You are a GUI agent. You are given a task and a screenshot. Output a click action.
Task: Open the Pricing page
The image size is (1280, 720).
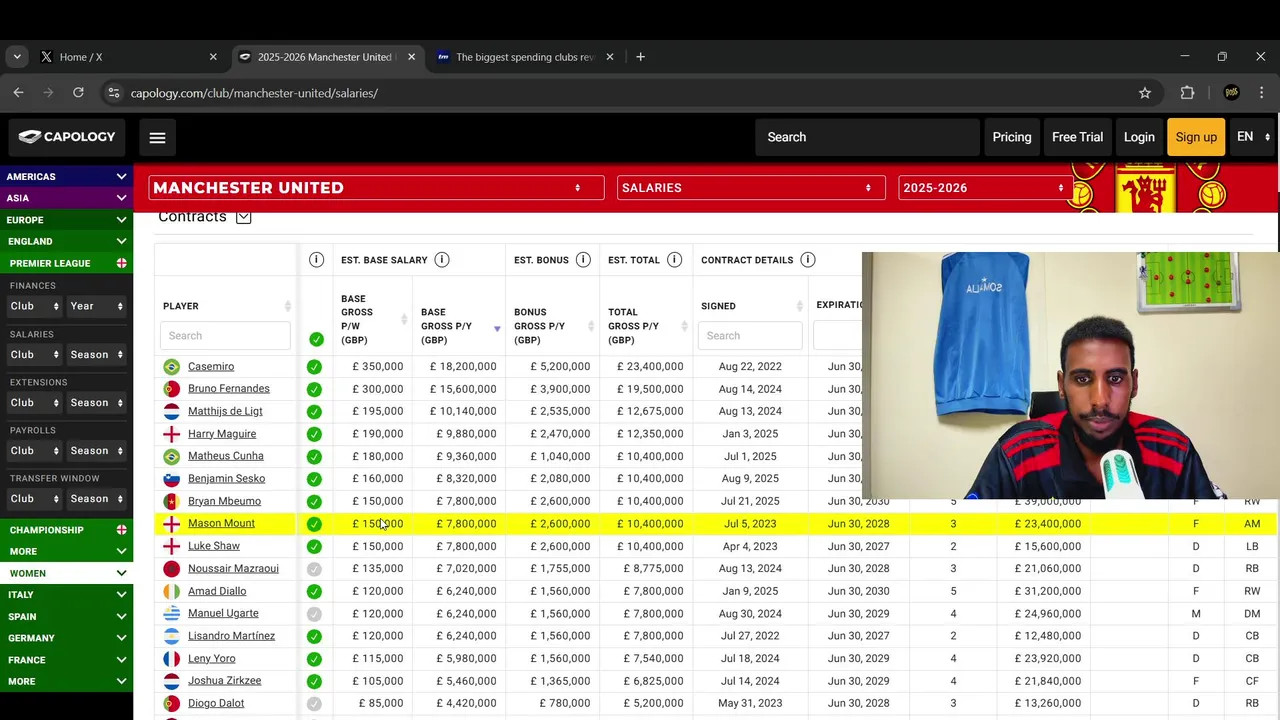pos(1012,137)
